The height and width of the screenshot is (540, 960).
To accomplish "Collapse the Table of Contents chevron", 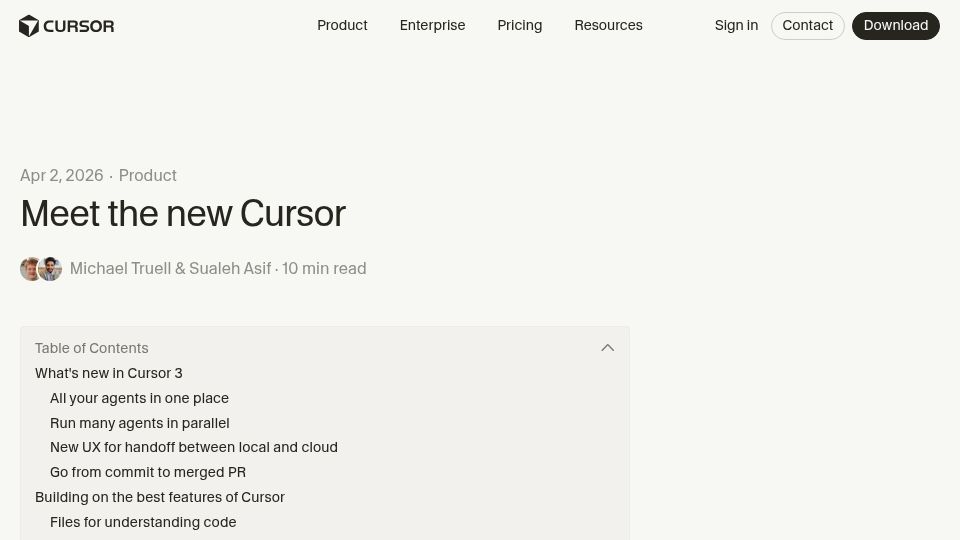I will [607, 348].
